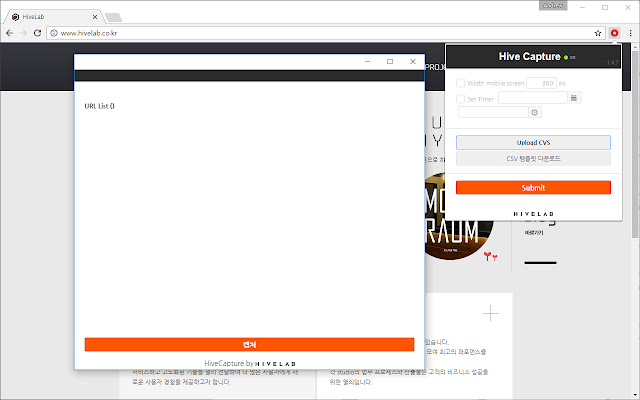The image size is (640, 400).
Task: Click the vertical page scrollbar
Action: tap(635, 143)
